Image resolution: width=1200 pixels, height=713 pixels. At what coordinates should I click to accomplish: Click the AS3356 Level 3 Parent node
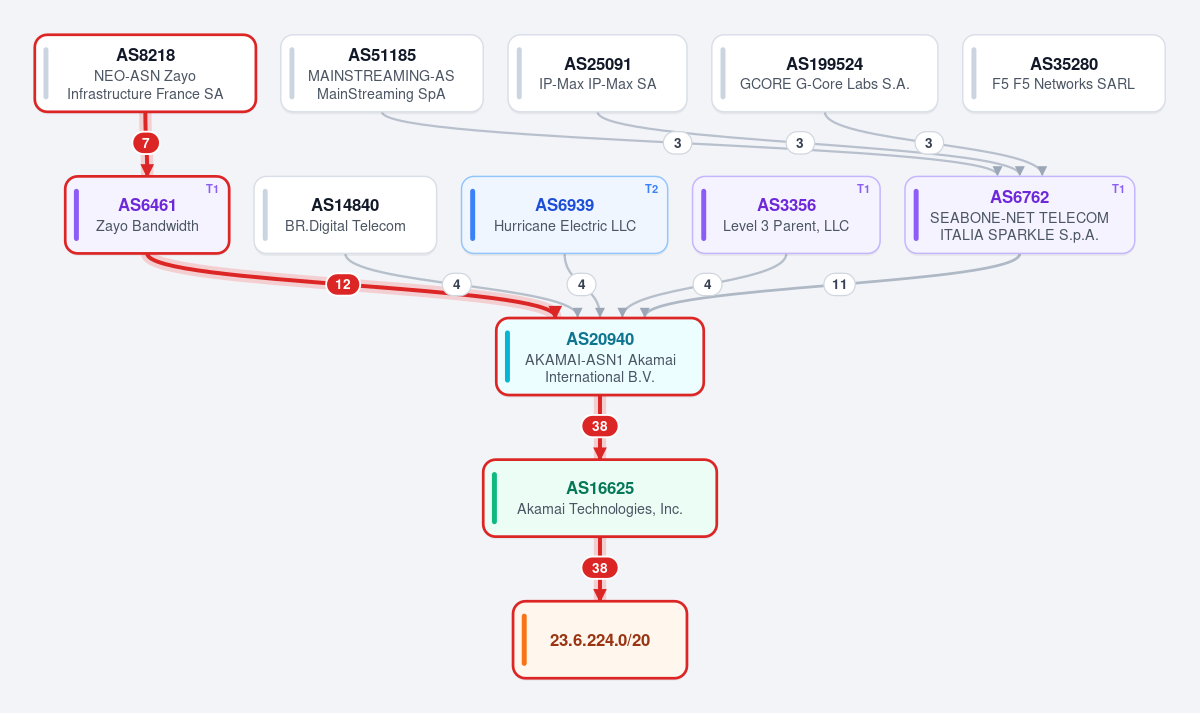[x=786, y=215]
